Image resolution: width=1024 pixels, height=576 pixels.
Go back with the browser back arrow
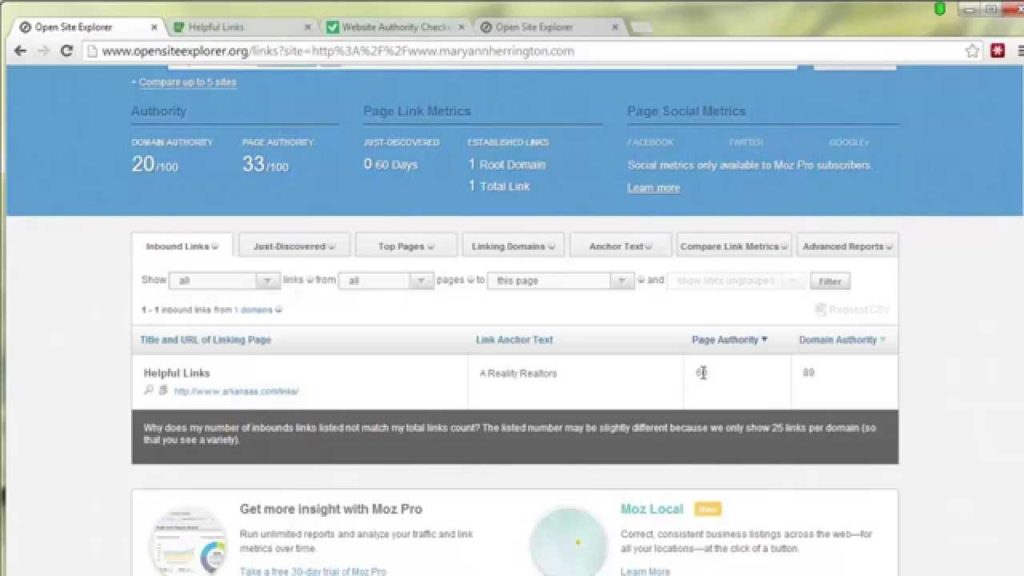tap(20, 51)
